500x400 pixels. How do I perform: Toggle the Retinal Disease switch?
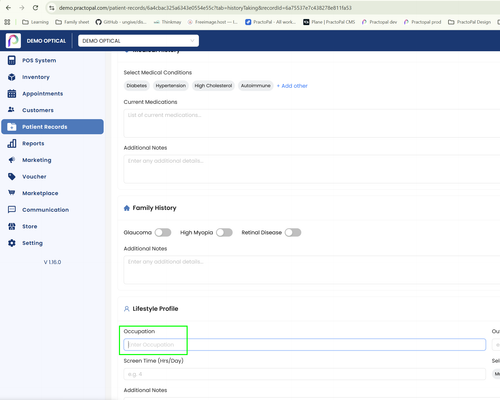[x=293, y=232]
